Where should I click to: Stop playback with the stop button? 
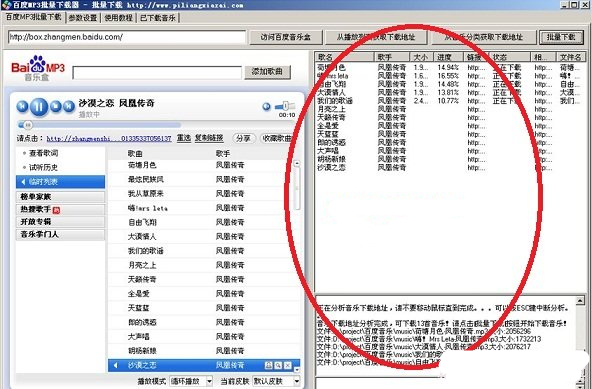click(56, 107)
